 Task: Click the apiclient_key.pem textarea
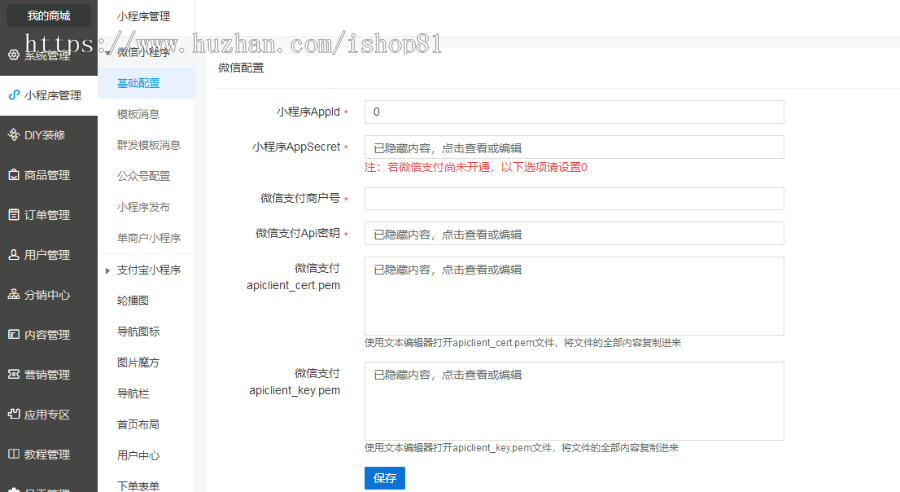pos(574,401)
